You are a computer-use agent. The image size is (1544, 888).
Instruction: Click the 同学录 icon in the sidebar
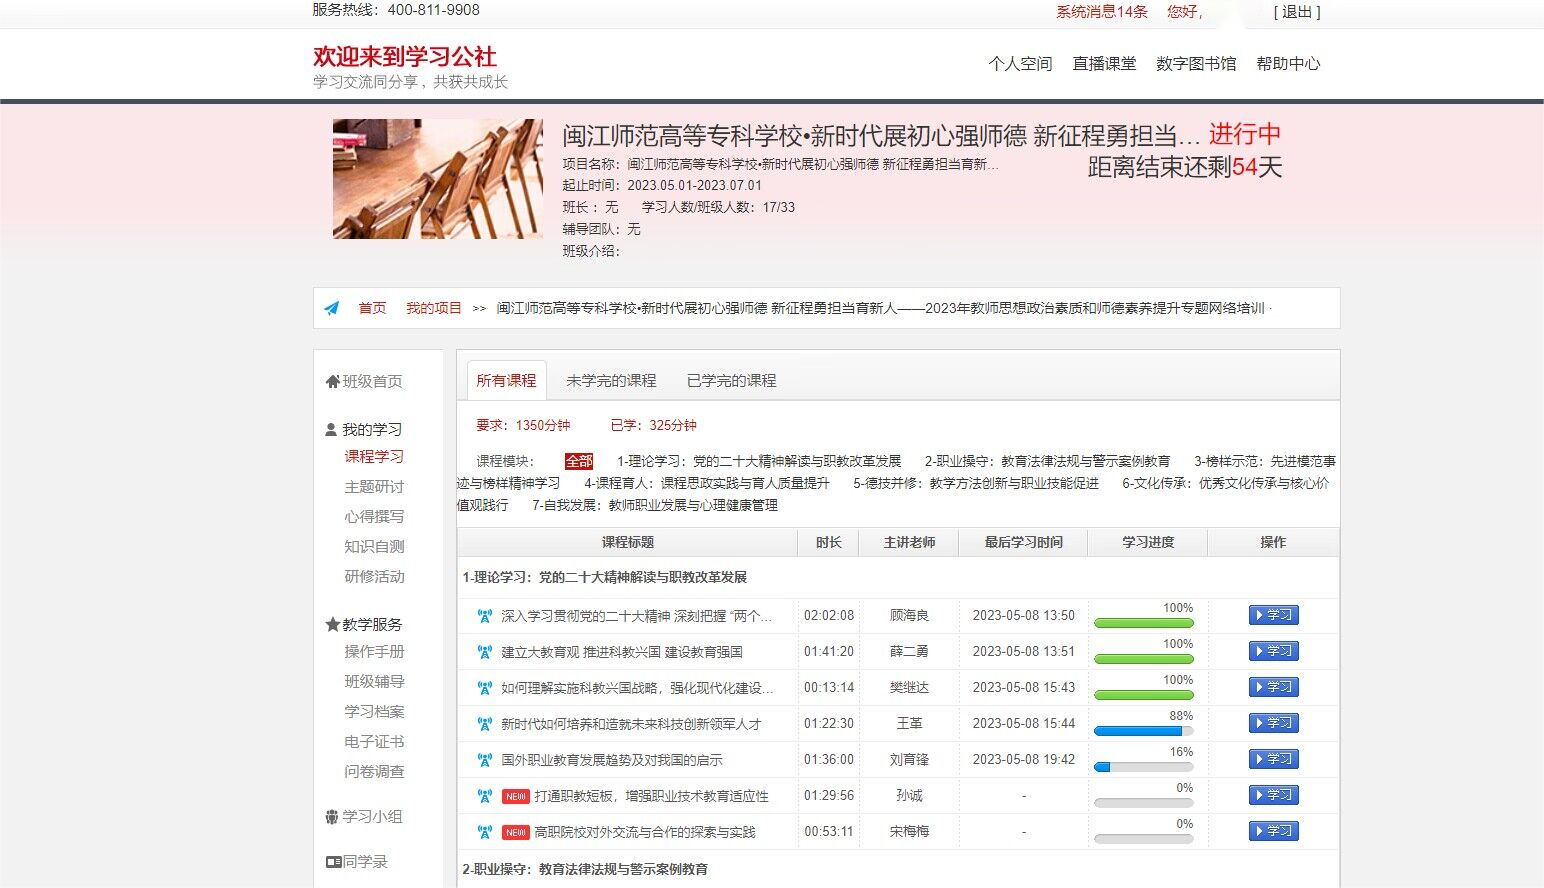pyautogui.click(x=334, y=861)
